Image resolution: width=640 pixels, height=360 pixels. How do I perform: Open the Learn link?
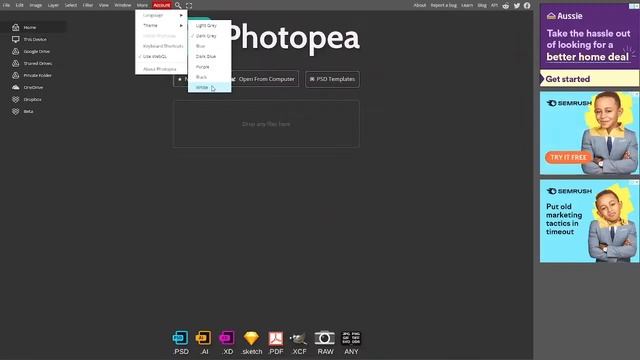click(467, 5)
